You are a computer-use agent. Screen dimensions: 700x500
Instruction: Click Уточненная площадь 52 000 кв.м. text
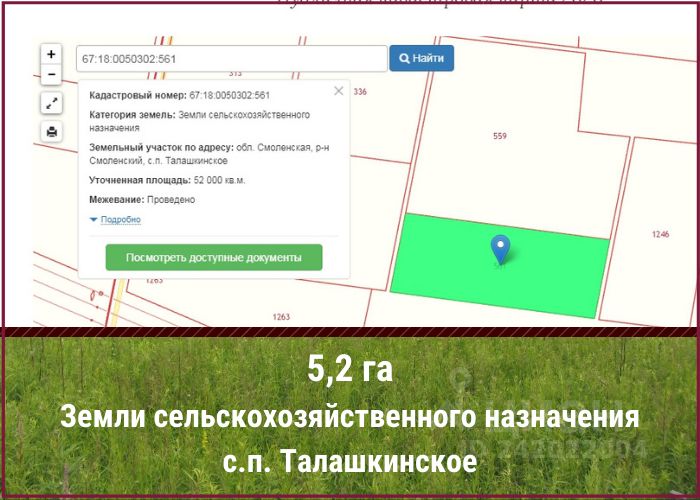167,180
